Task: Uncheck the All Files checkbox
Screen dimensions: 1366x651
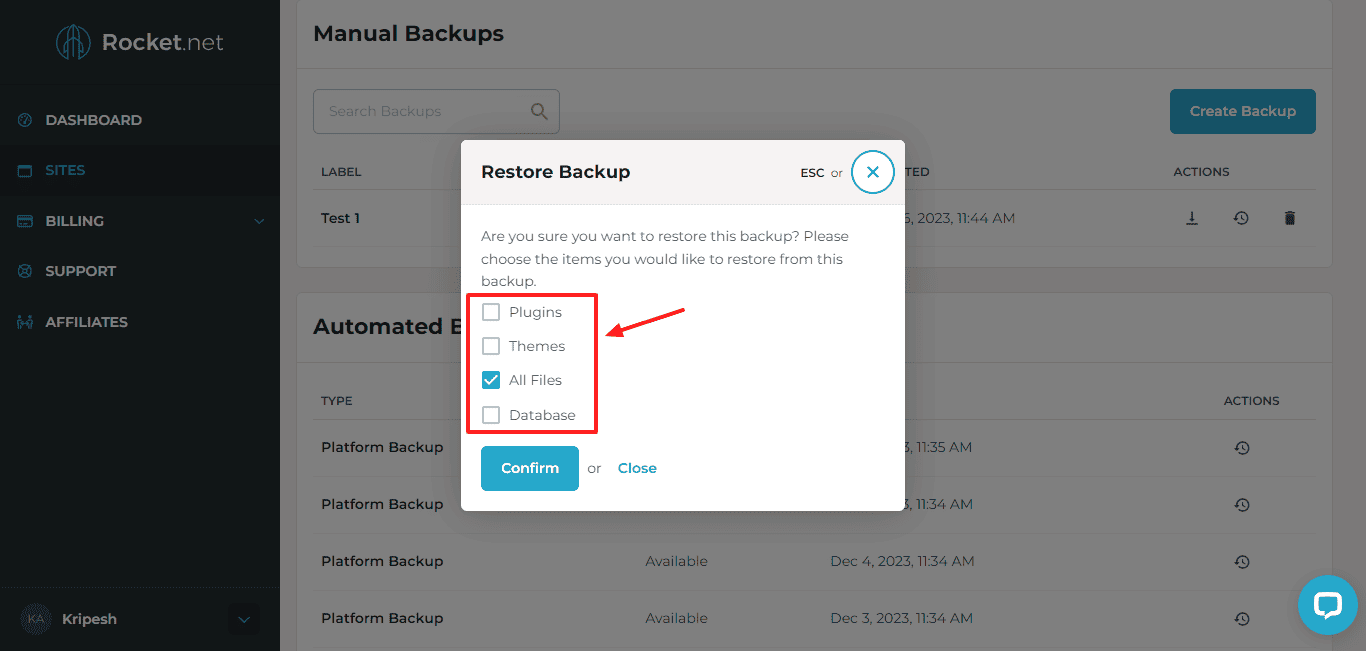Action: tap(491, 380)
